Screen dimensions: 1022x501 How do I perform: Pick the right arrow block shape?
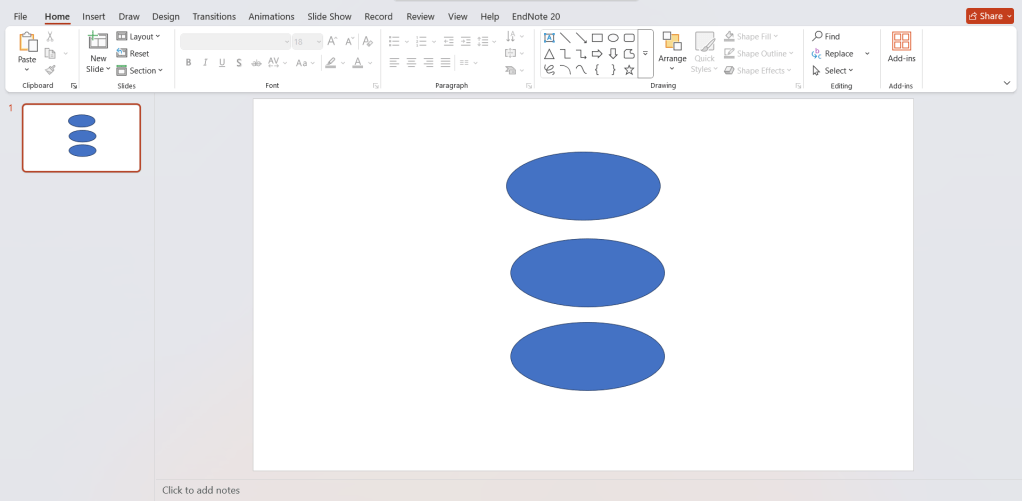[597, 54]
